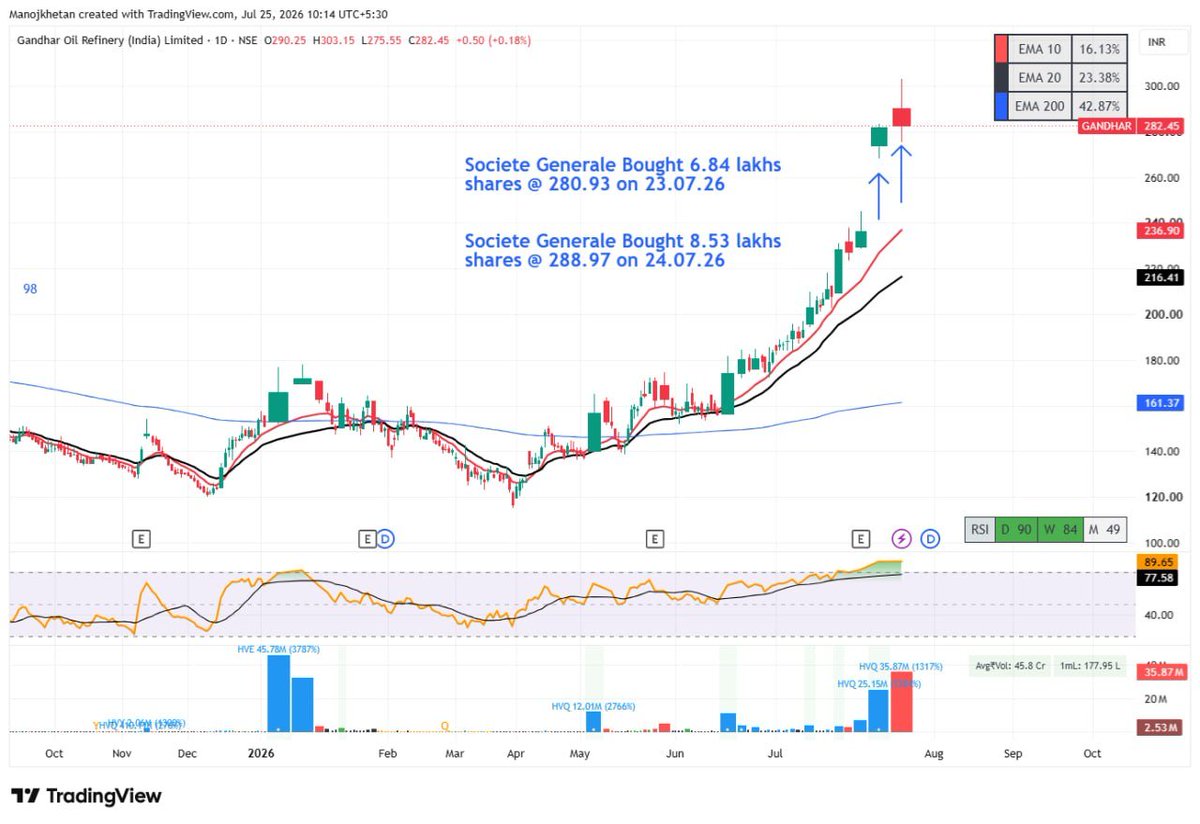The height and width of the screenshot is (824, 1200).
Task: Click the HVQ 35.87M (1317%) volume annotation
Action: (901, 666)
